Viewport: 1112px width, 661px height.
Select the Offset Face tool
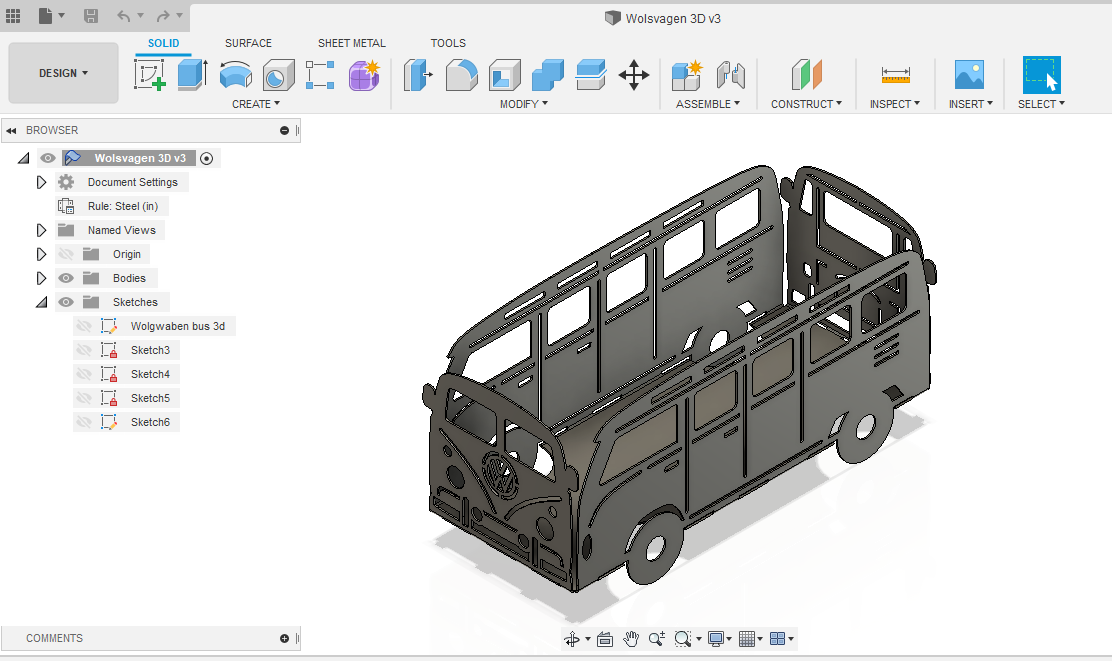point(591,74)
